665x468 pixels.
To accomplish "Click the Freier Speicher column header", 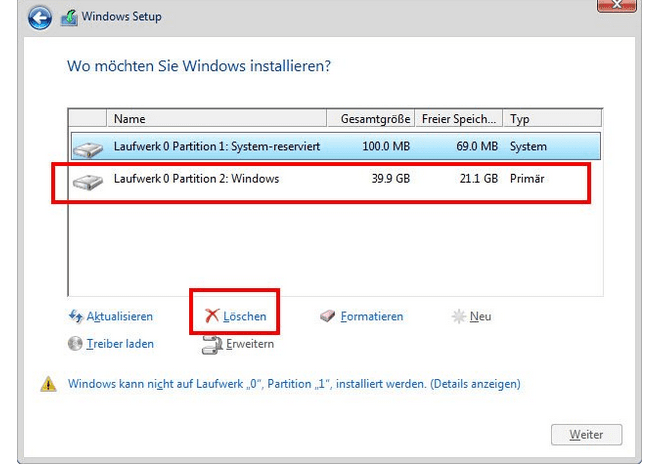I will pos(459,119).
